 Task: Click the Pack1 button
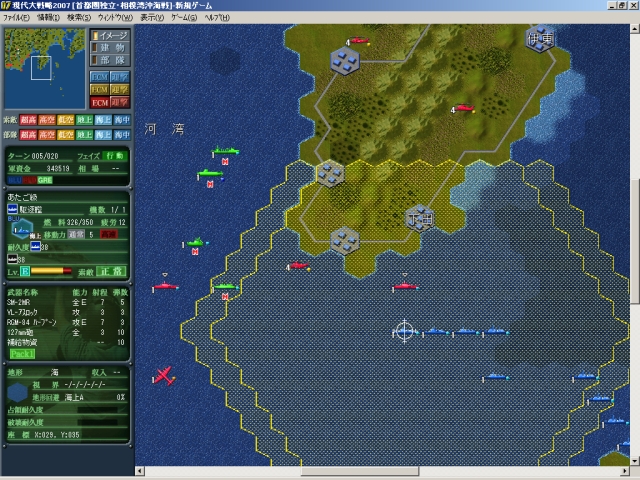[x=22, y=353]
